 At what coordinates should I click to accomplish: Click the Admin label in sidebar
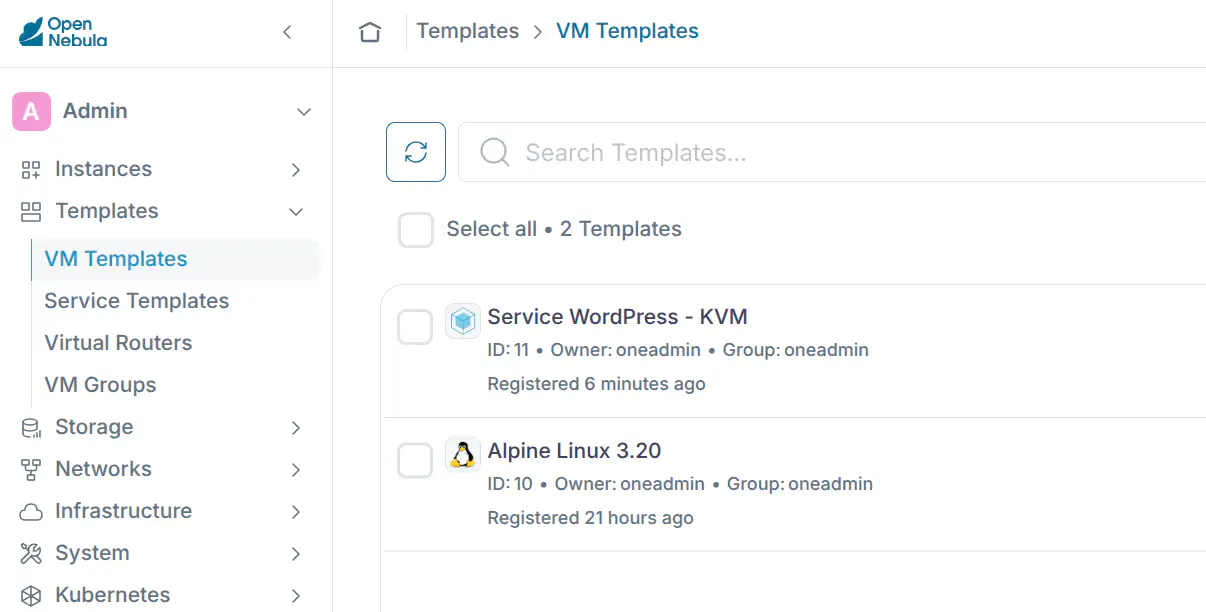click(95, 111)
